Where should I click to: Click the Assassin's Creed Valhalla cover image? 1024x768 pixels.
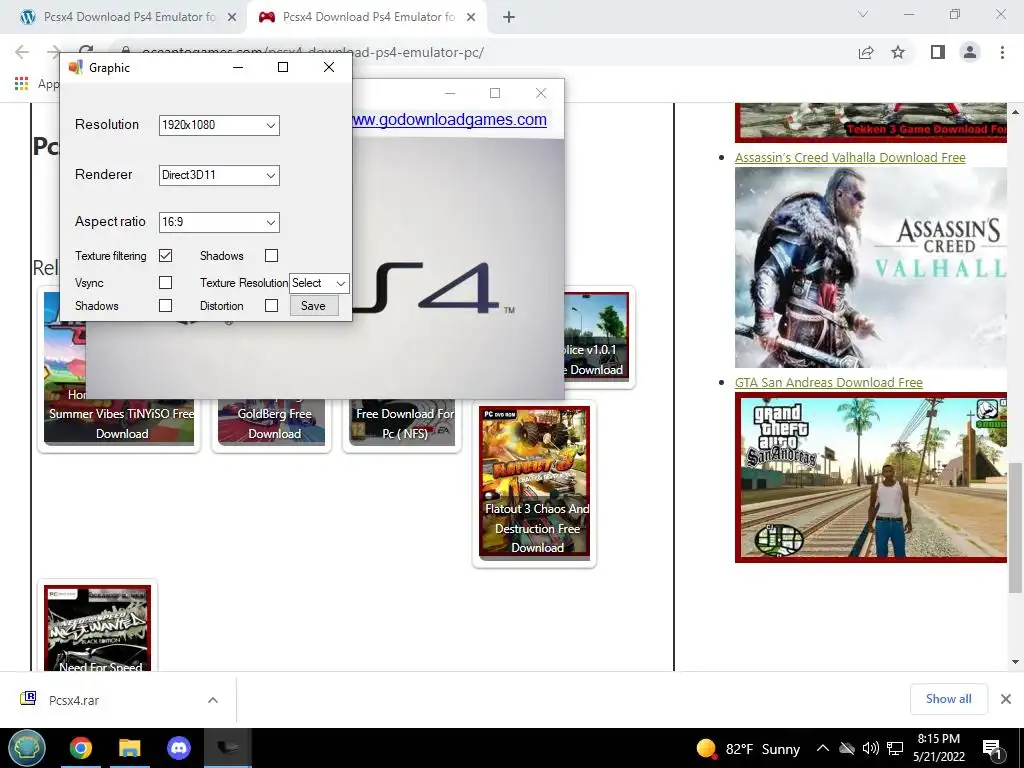coord(871,268)
